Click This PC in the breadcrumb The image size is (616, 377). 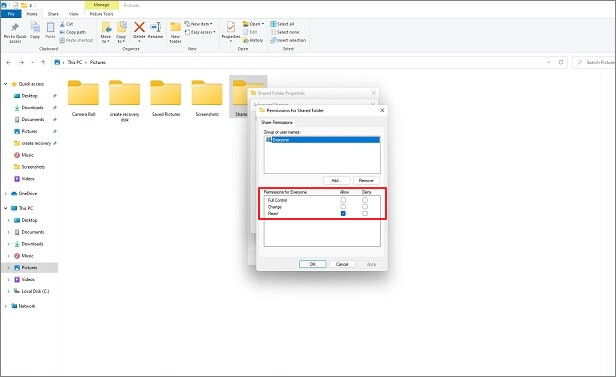[x=75, y=62]
